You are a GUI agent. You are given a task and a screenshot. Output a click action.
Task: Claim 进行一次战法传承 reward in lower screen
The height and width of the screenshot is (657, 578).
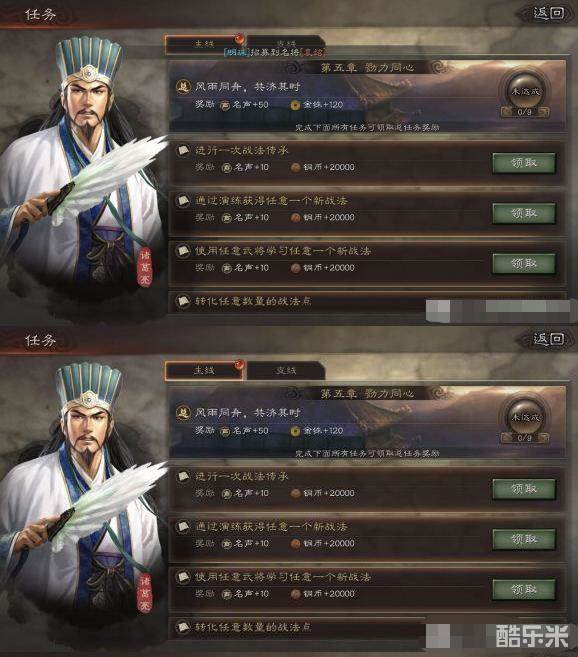pos(524,489)
